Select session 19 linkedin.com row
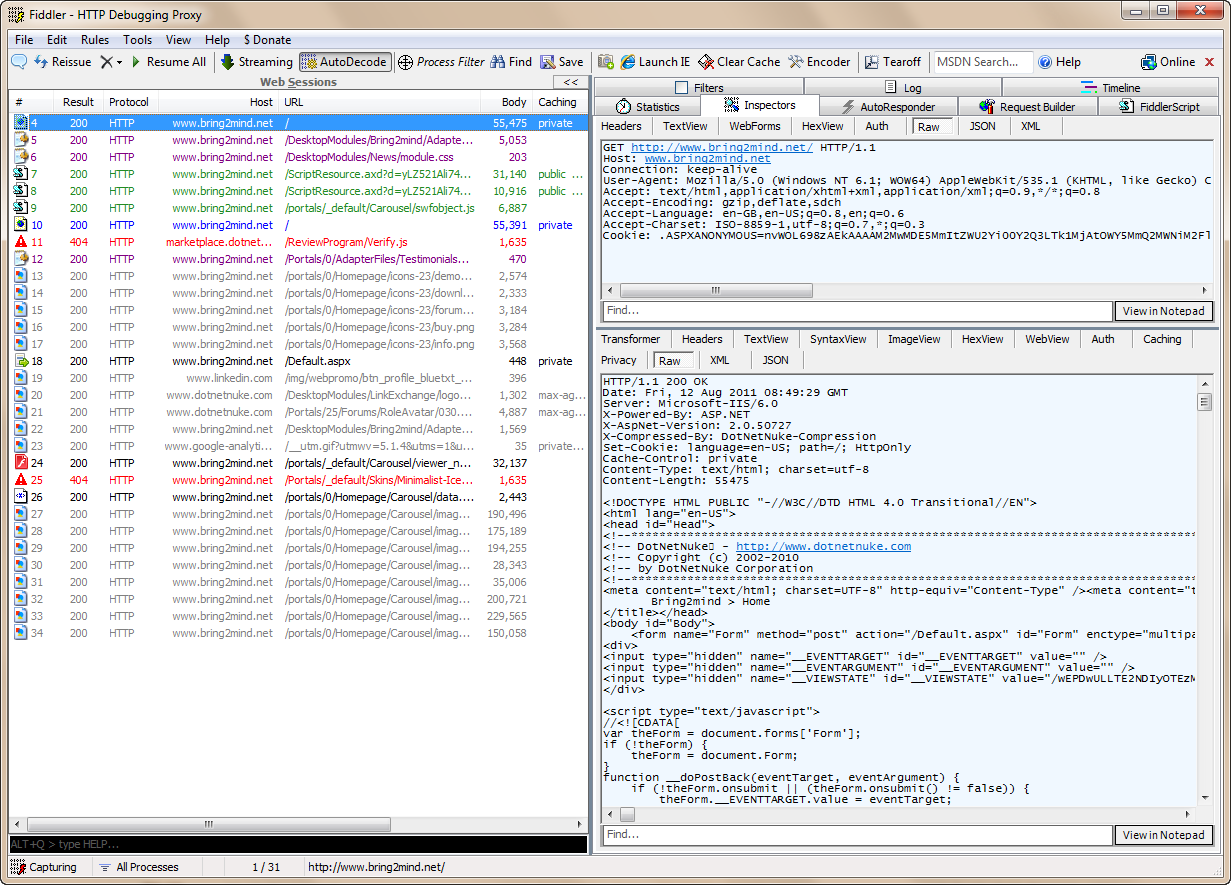 pos(298,378)
